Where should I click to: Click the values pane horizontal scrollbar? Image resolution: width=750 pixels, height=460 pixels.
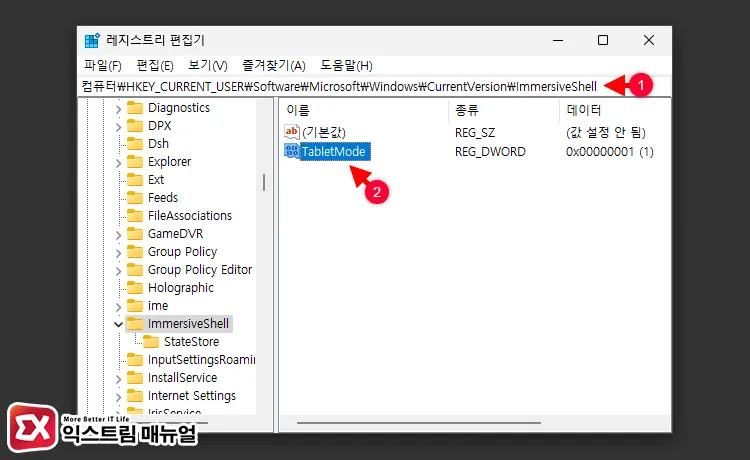coord(419,423)
